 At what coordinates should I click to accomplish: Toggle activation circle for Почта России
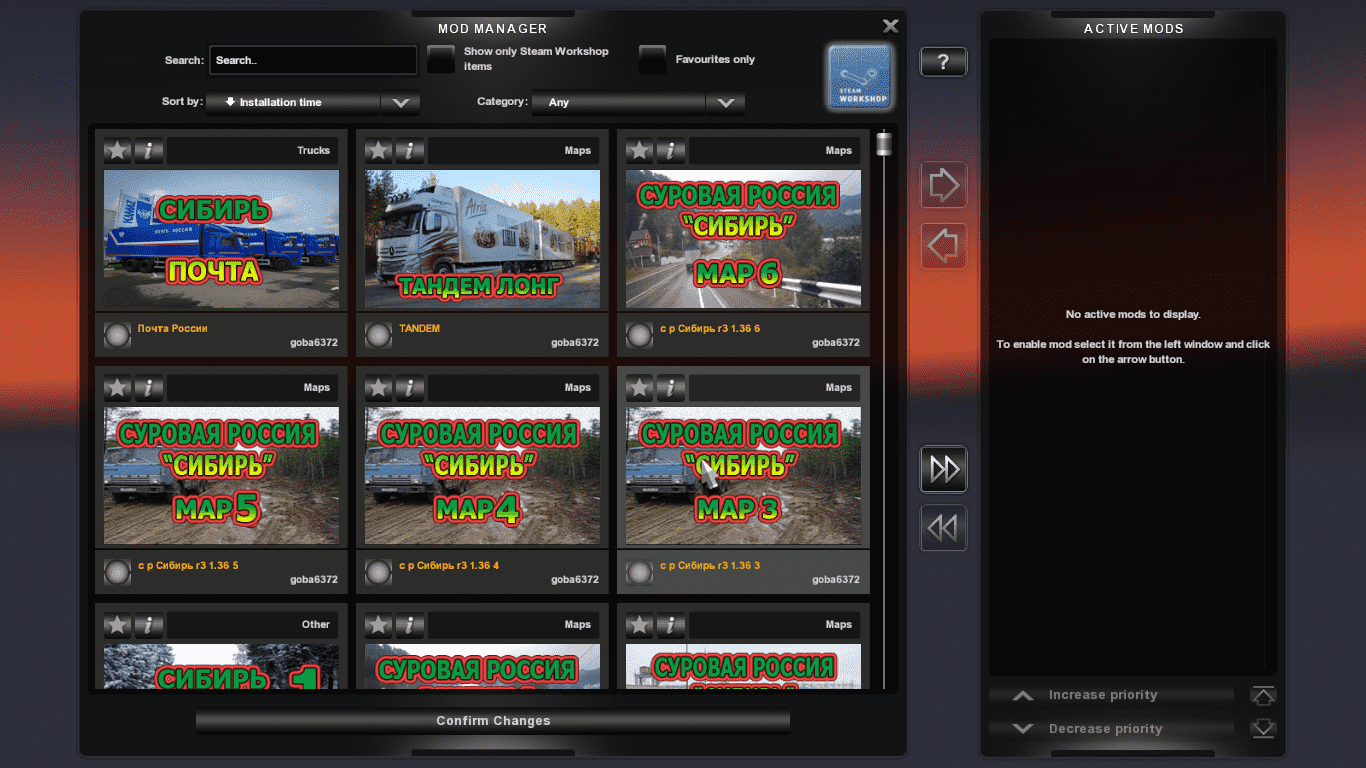coord(118,335)
